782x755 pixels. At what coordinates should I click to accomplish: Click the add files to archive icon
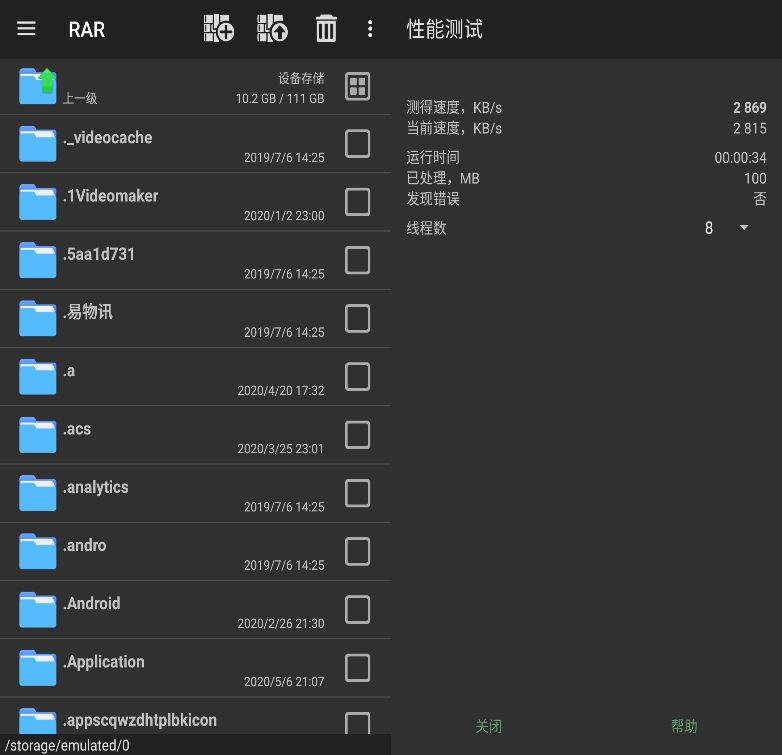click(219, 28)
